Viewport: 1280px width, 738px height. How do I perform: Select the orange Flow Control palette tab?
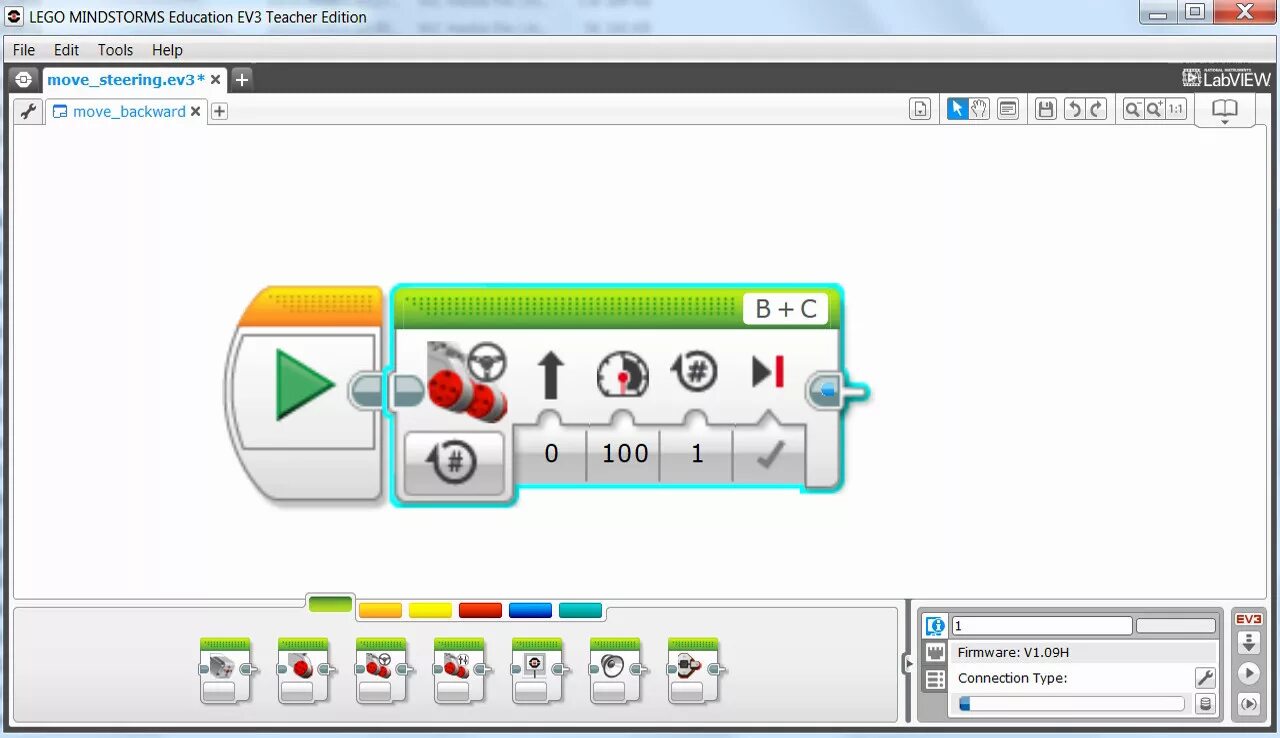[x=380, y=610]
